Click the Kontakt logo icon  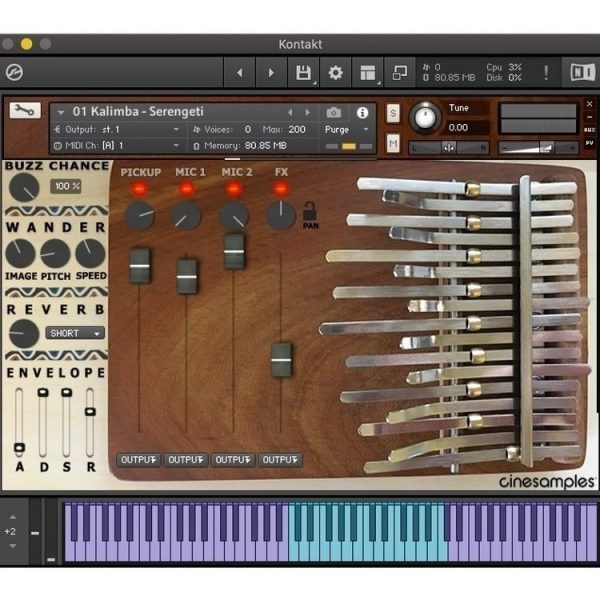click(x=15, y=72)
